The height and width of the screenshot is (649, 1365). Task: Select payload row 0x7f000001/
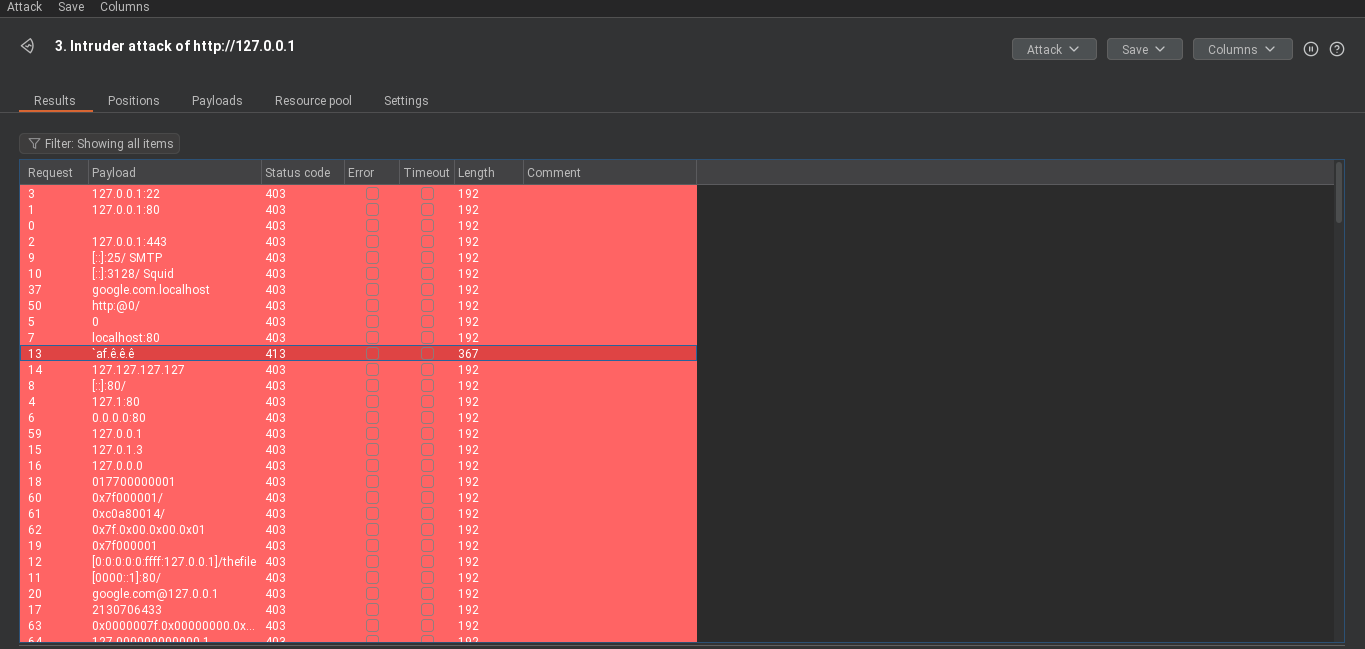358,498
